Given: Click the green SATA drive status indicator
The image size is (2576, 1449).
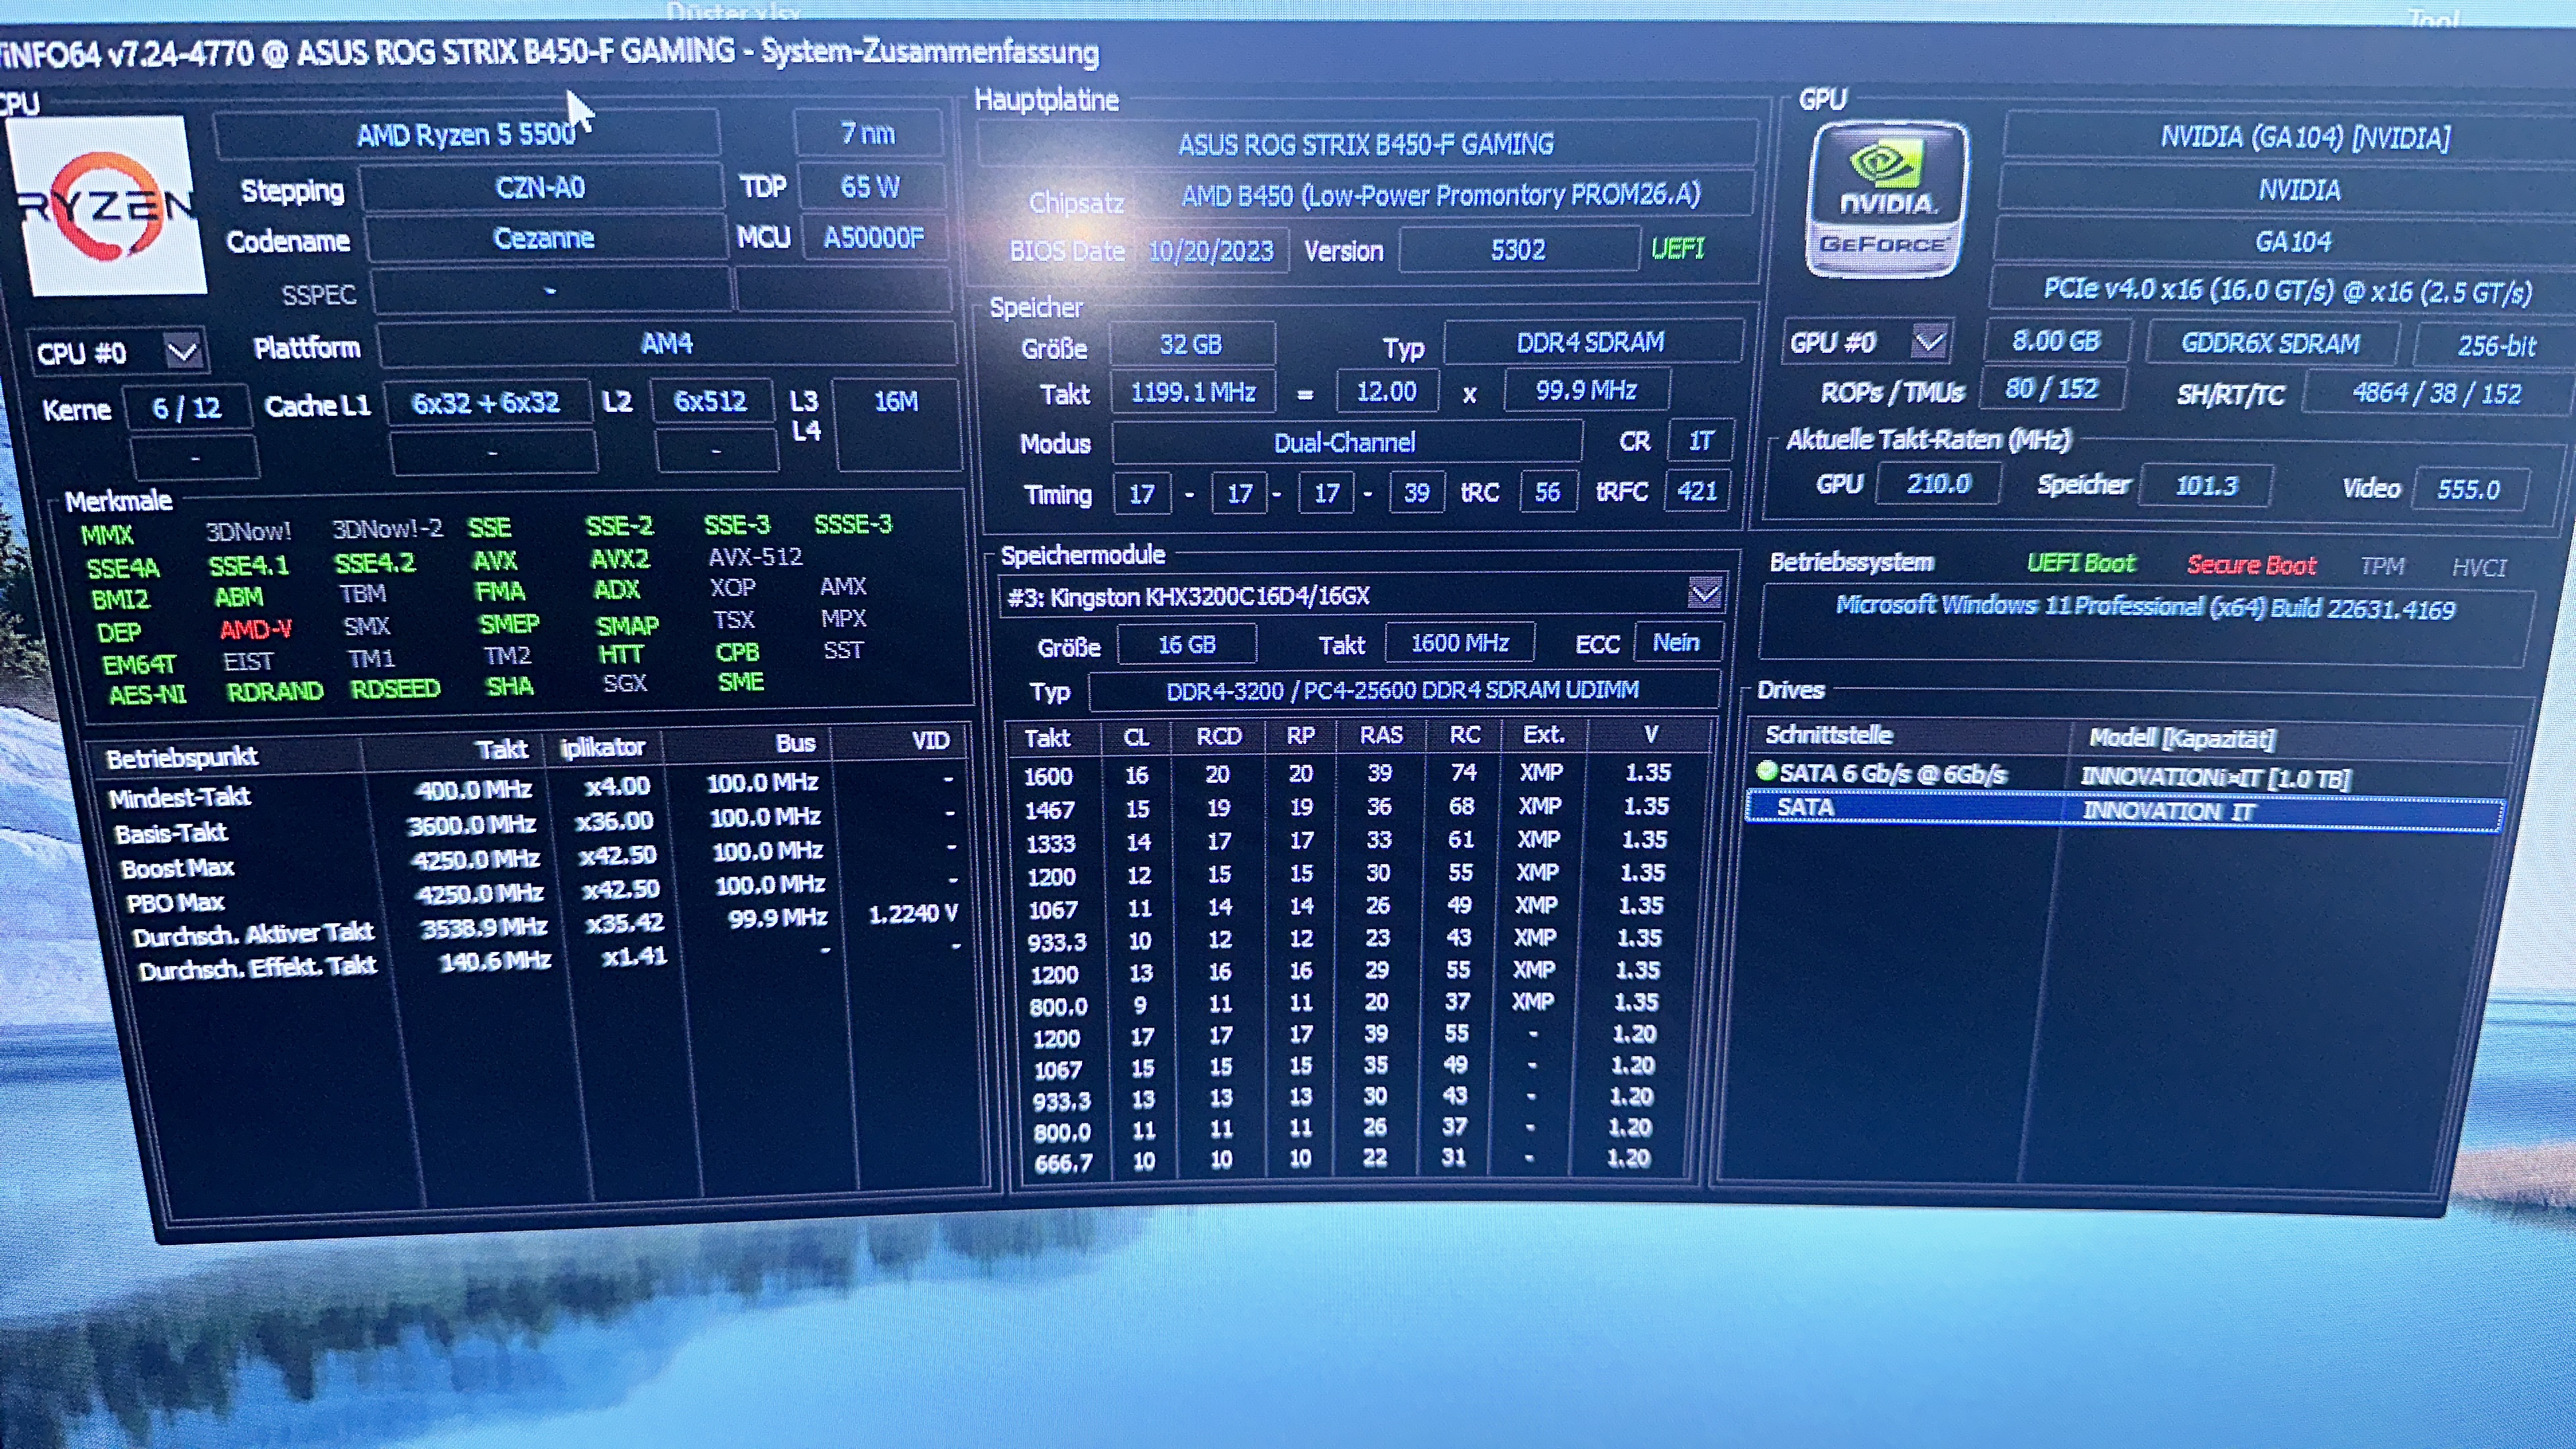Looking at the screenshot, I should click(1766, 771).
